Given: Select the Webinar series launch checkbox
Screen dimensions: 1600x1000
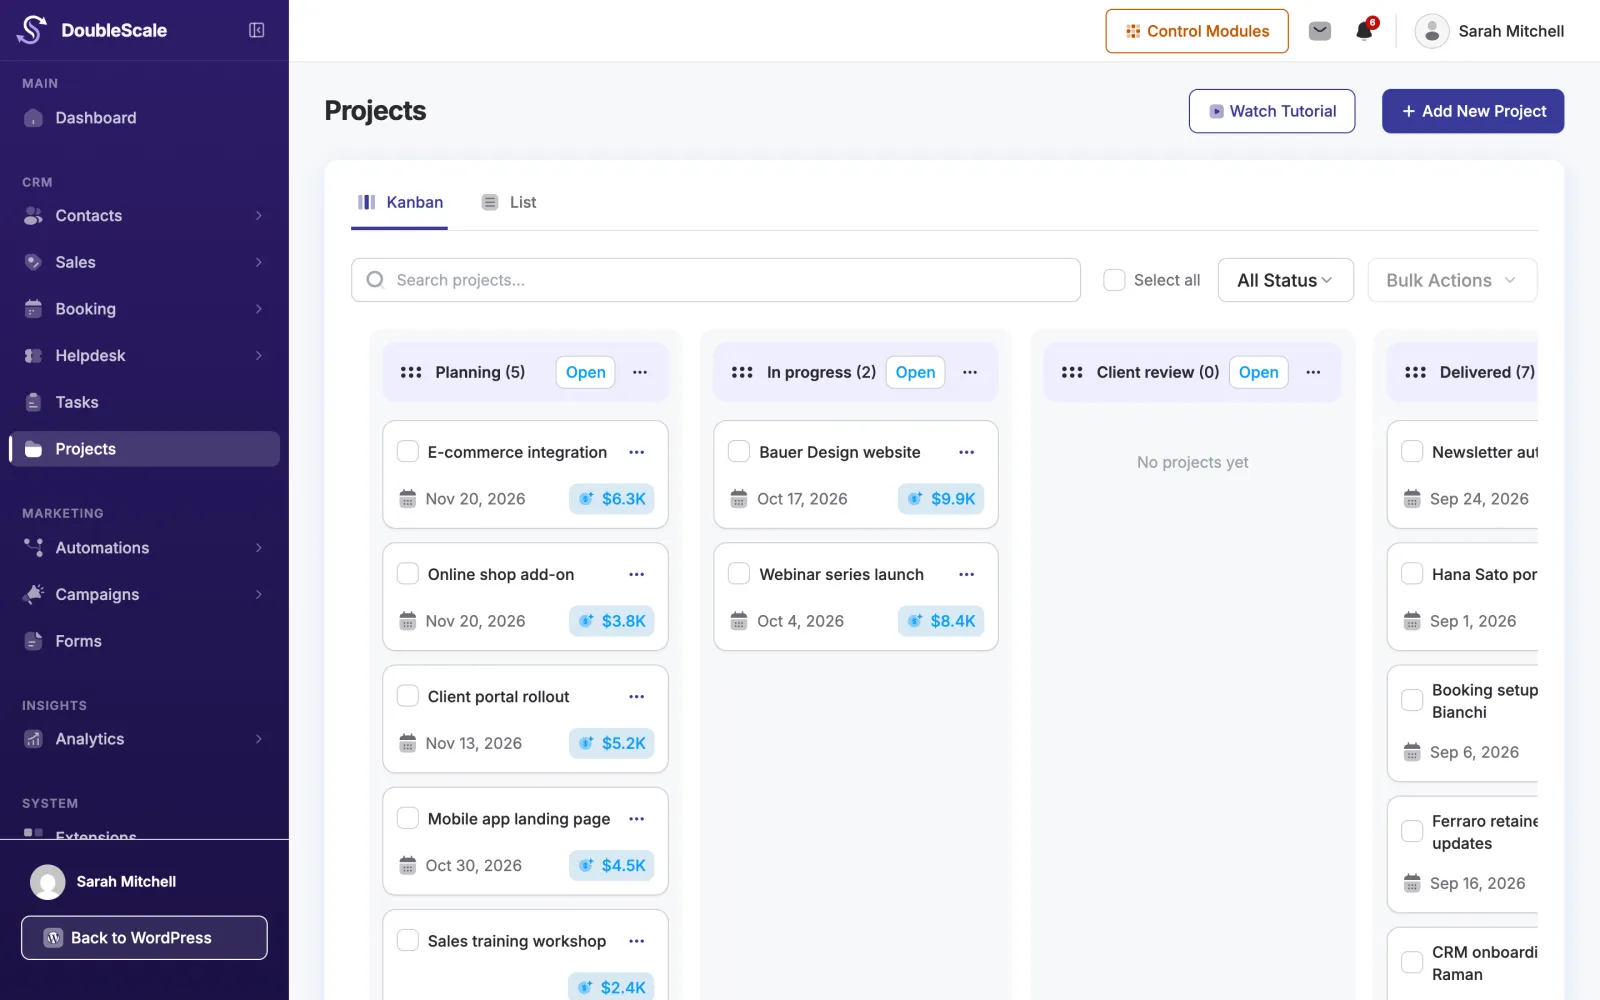Looking at the screenshot, I should point(739,573).
